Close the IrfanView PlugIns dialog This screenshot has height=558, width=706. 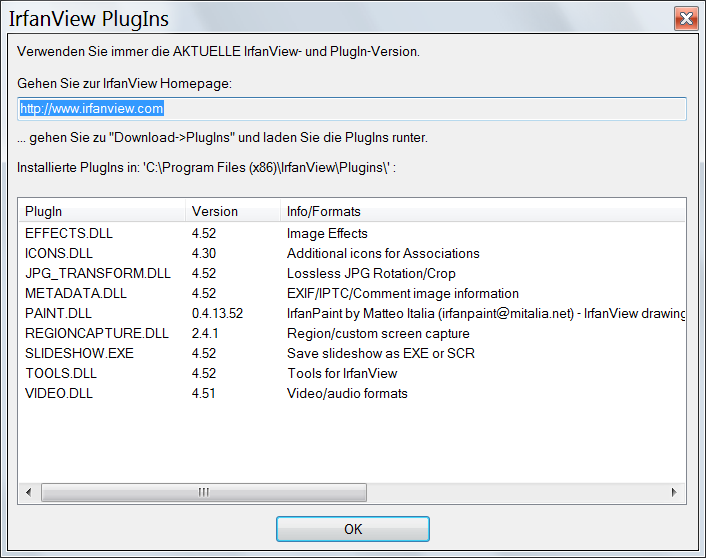coord(686,19)
